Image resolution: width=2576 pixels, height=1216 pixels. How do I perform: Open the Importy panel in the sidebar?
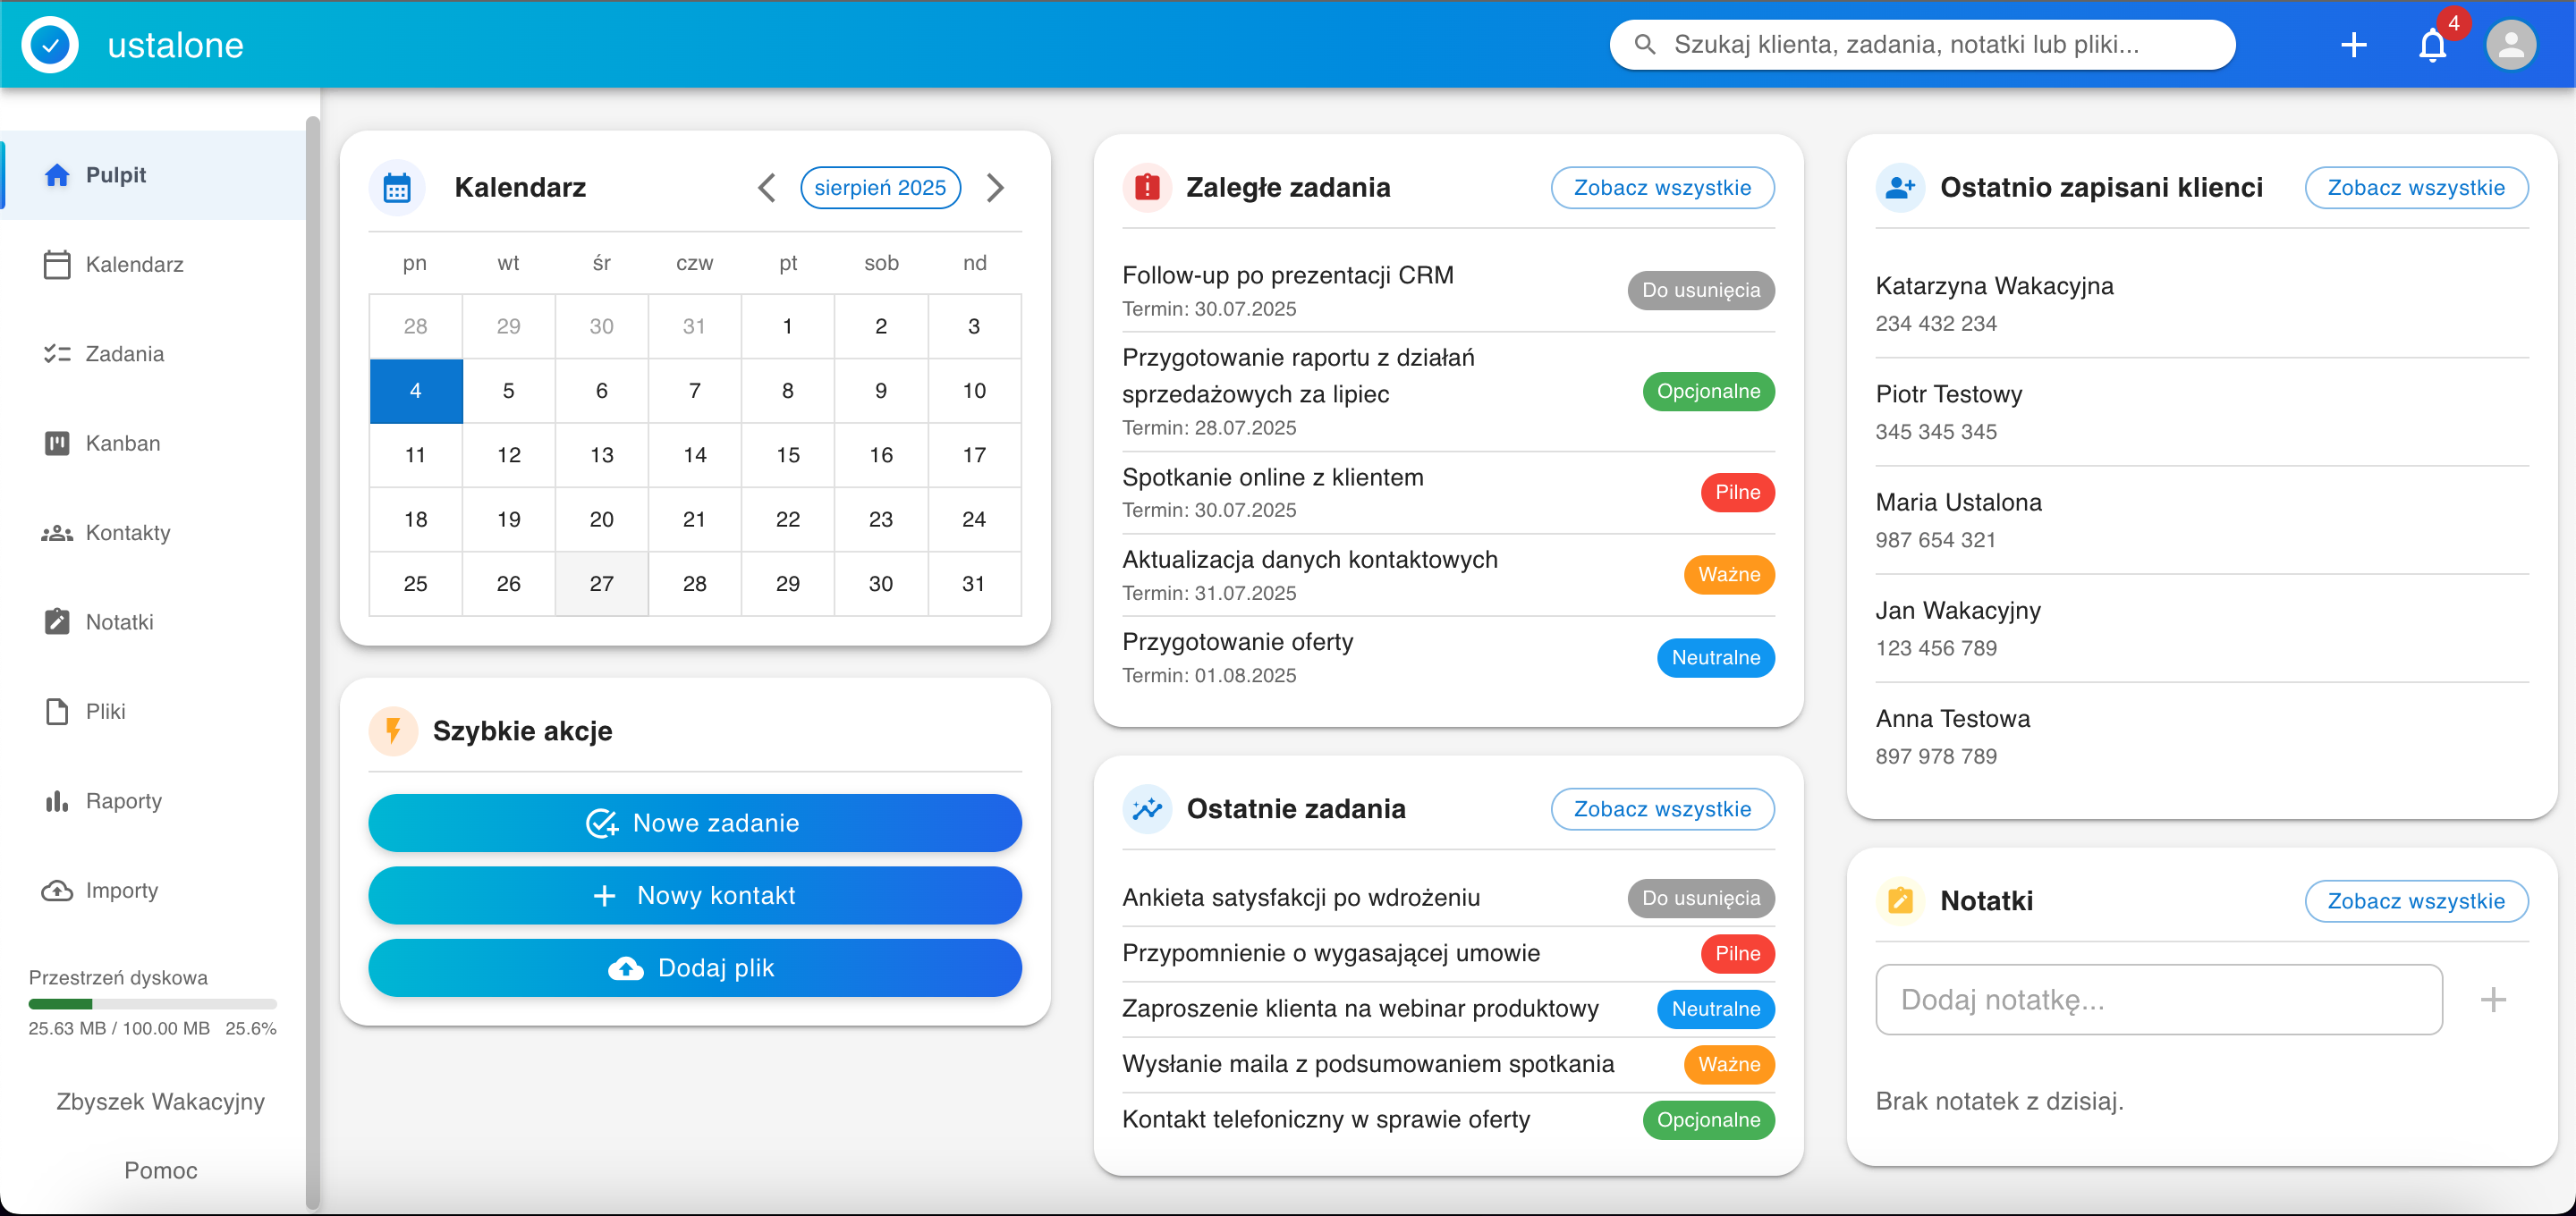pos(121,890)
